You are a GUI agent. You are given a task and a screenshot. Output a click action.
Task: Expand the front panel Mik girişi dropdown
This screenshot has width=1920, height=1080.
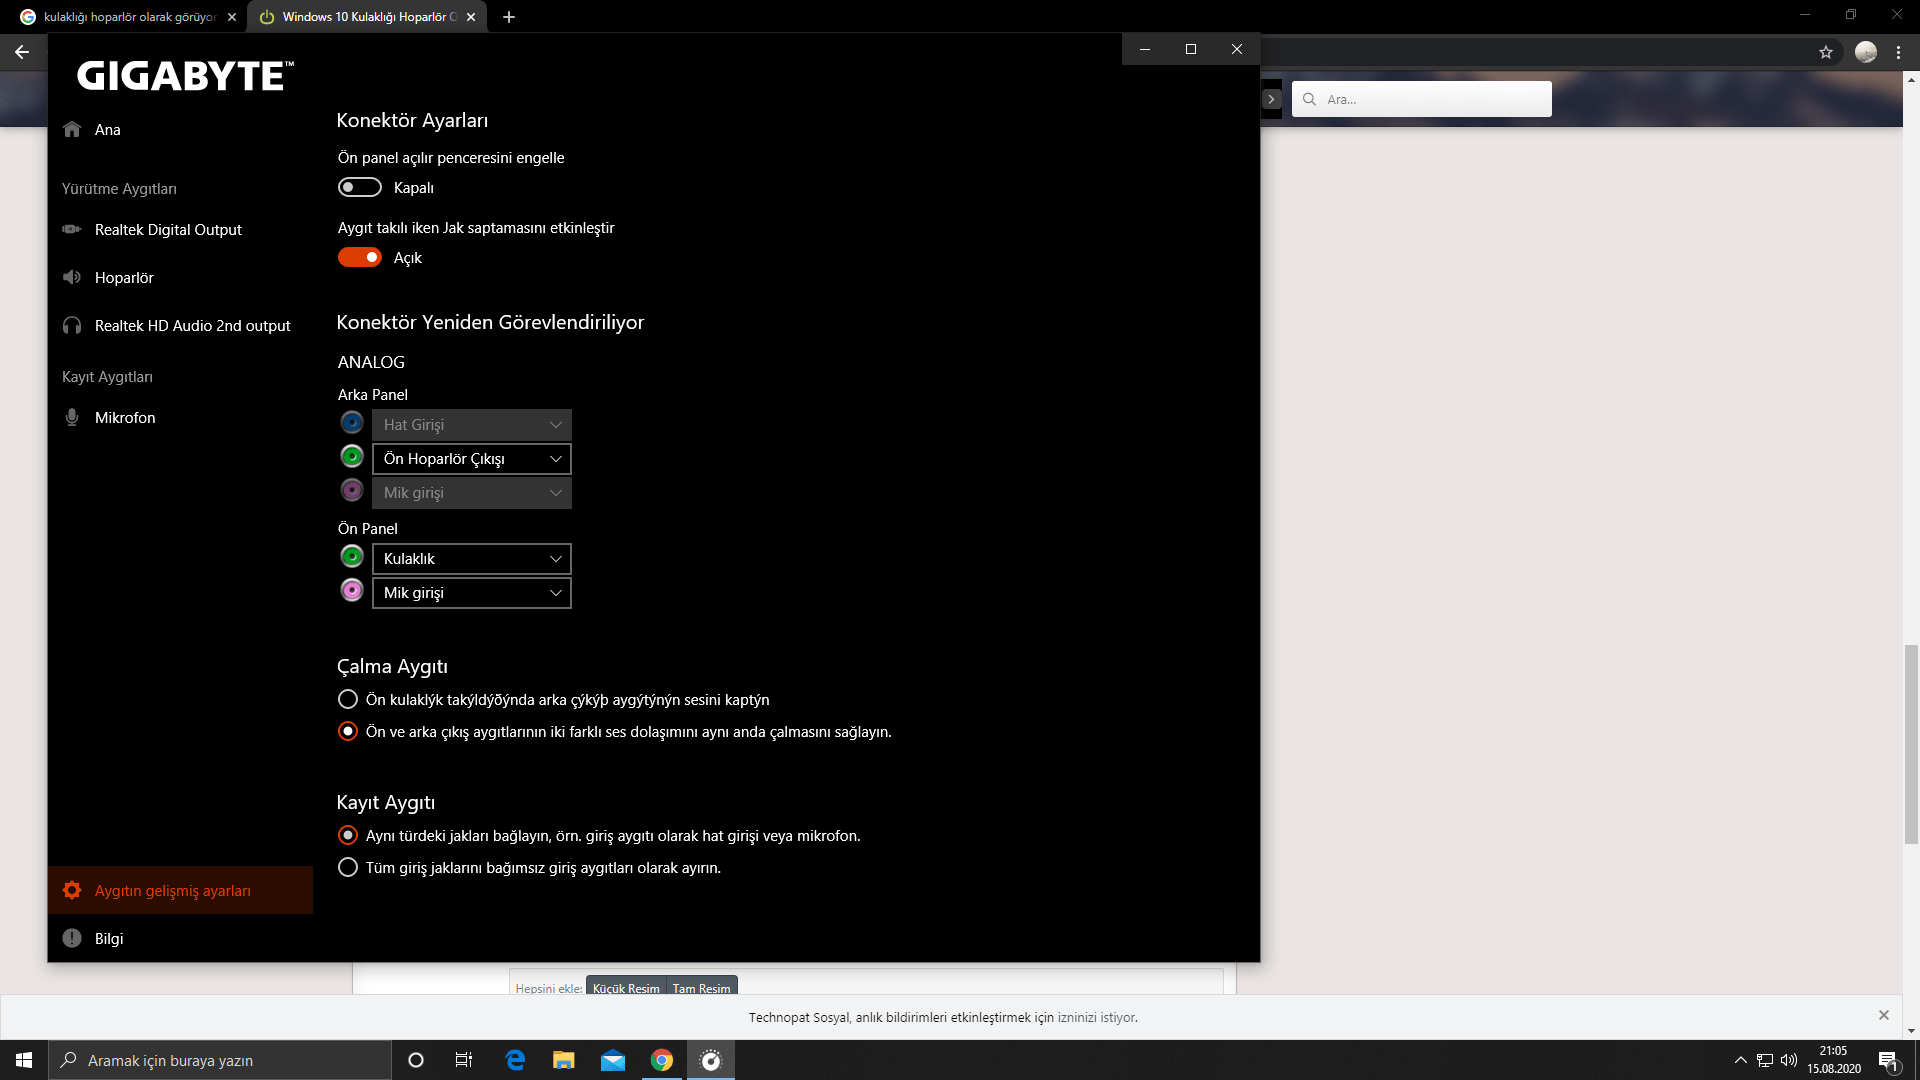[x=471, y=593]
